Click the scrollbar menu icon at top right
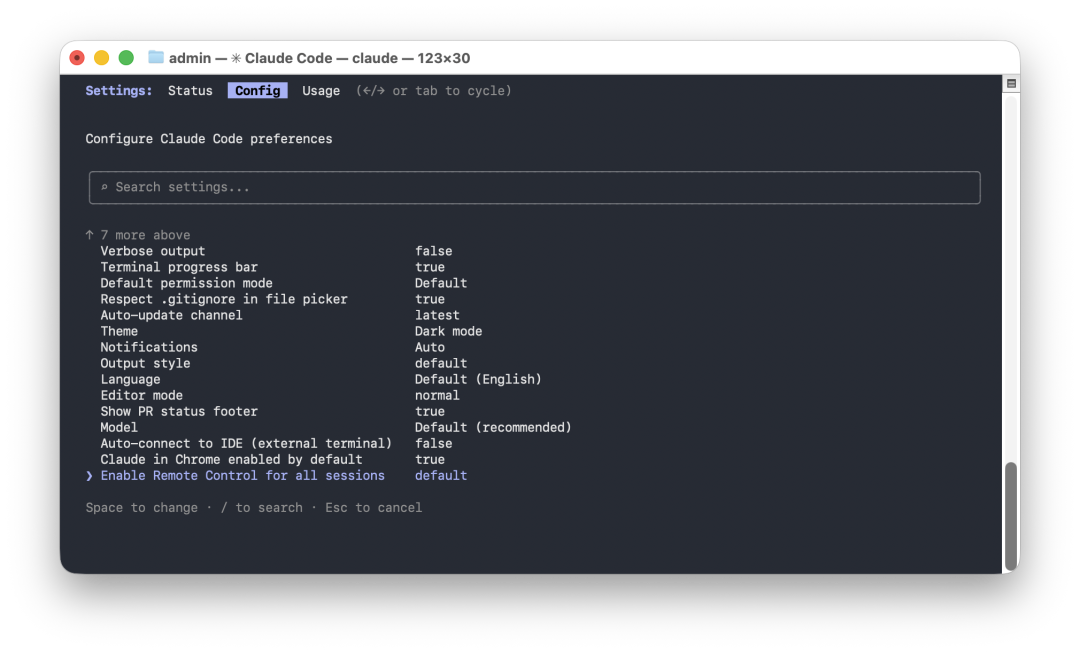The width and height of the screenshot is (1080, 653). coord(1011,83)
